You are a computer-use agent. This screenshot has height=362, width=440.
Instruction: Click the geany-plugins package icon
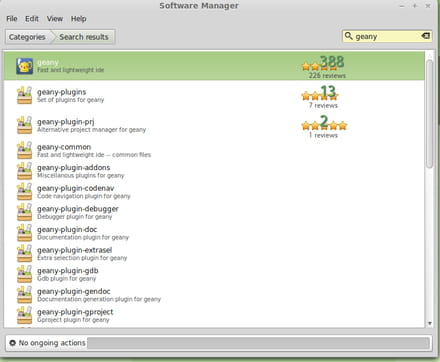click(24, 95)
